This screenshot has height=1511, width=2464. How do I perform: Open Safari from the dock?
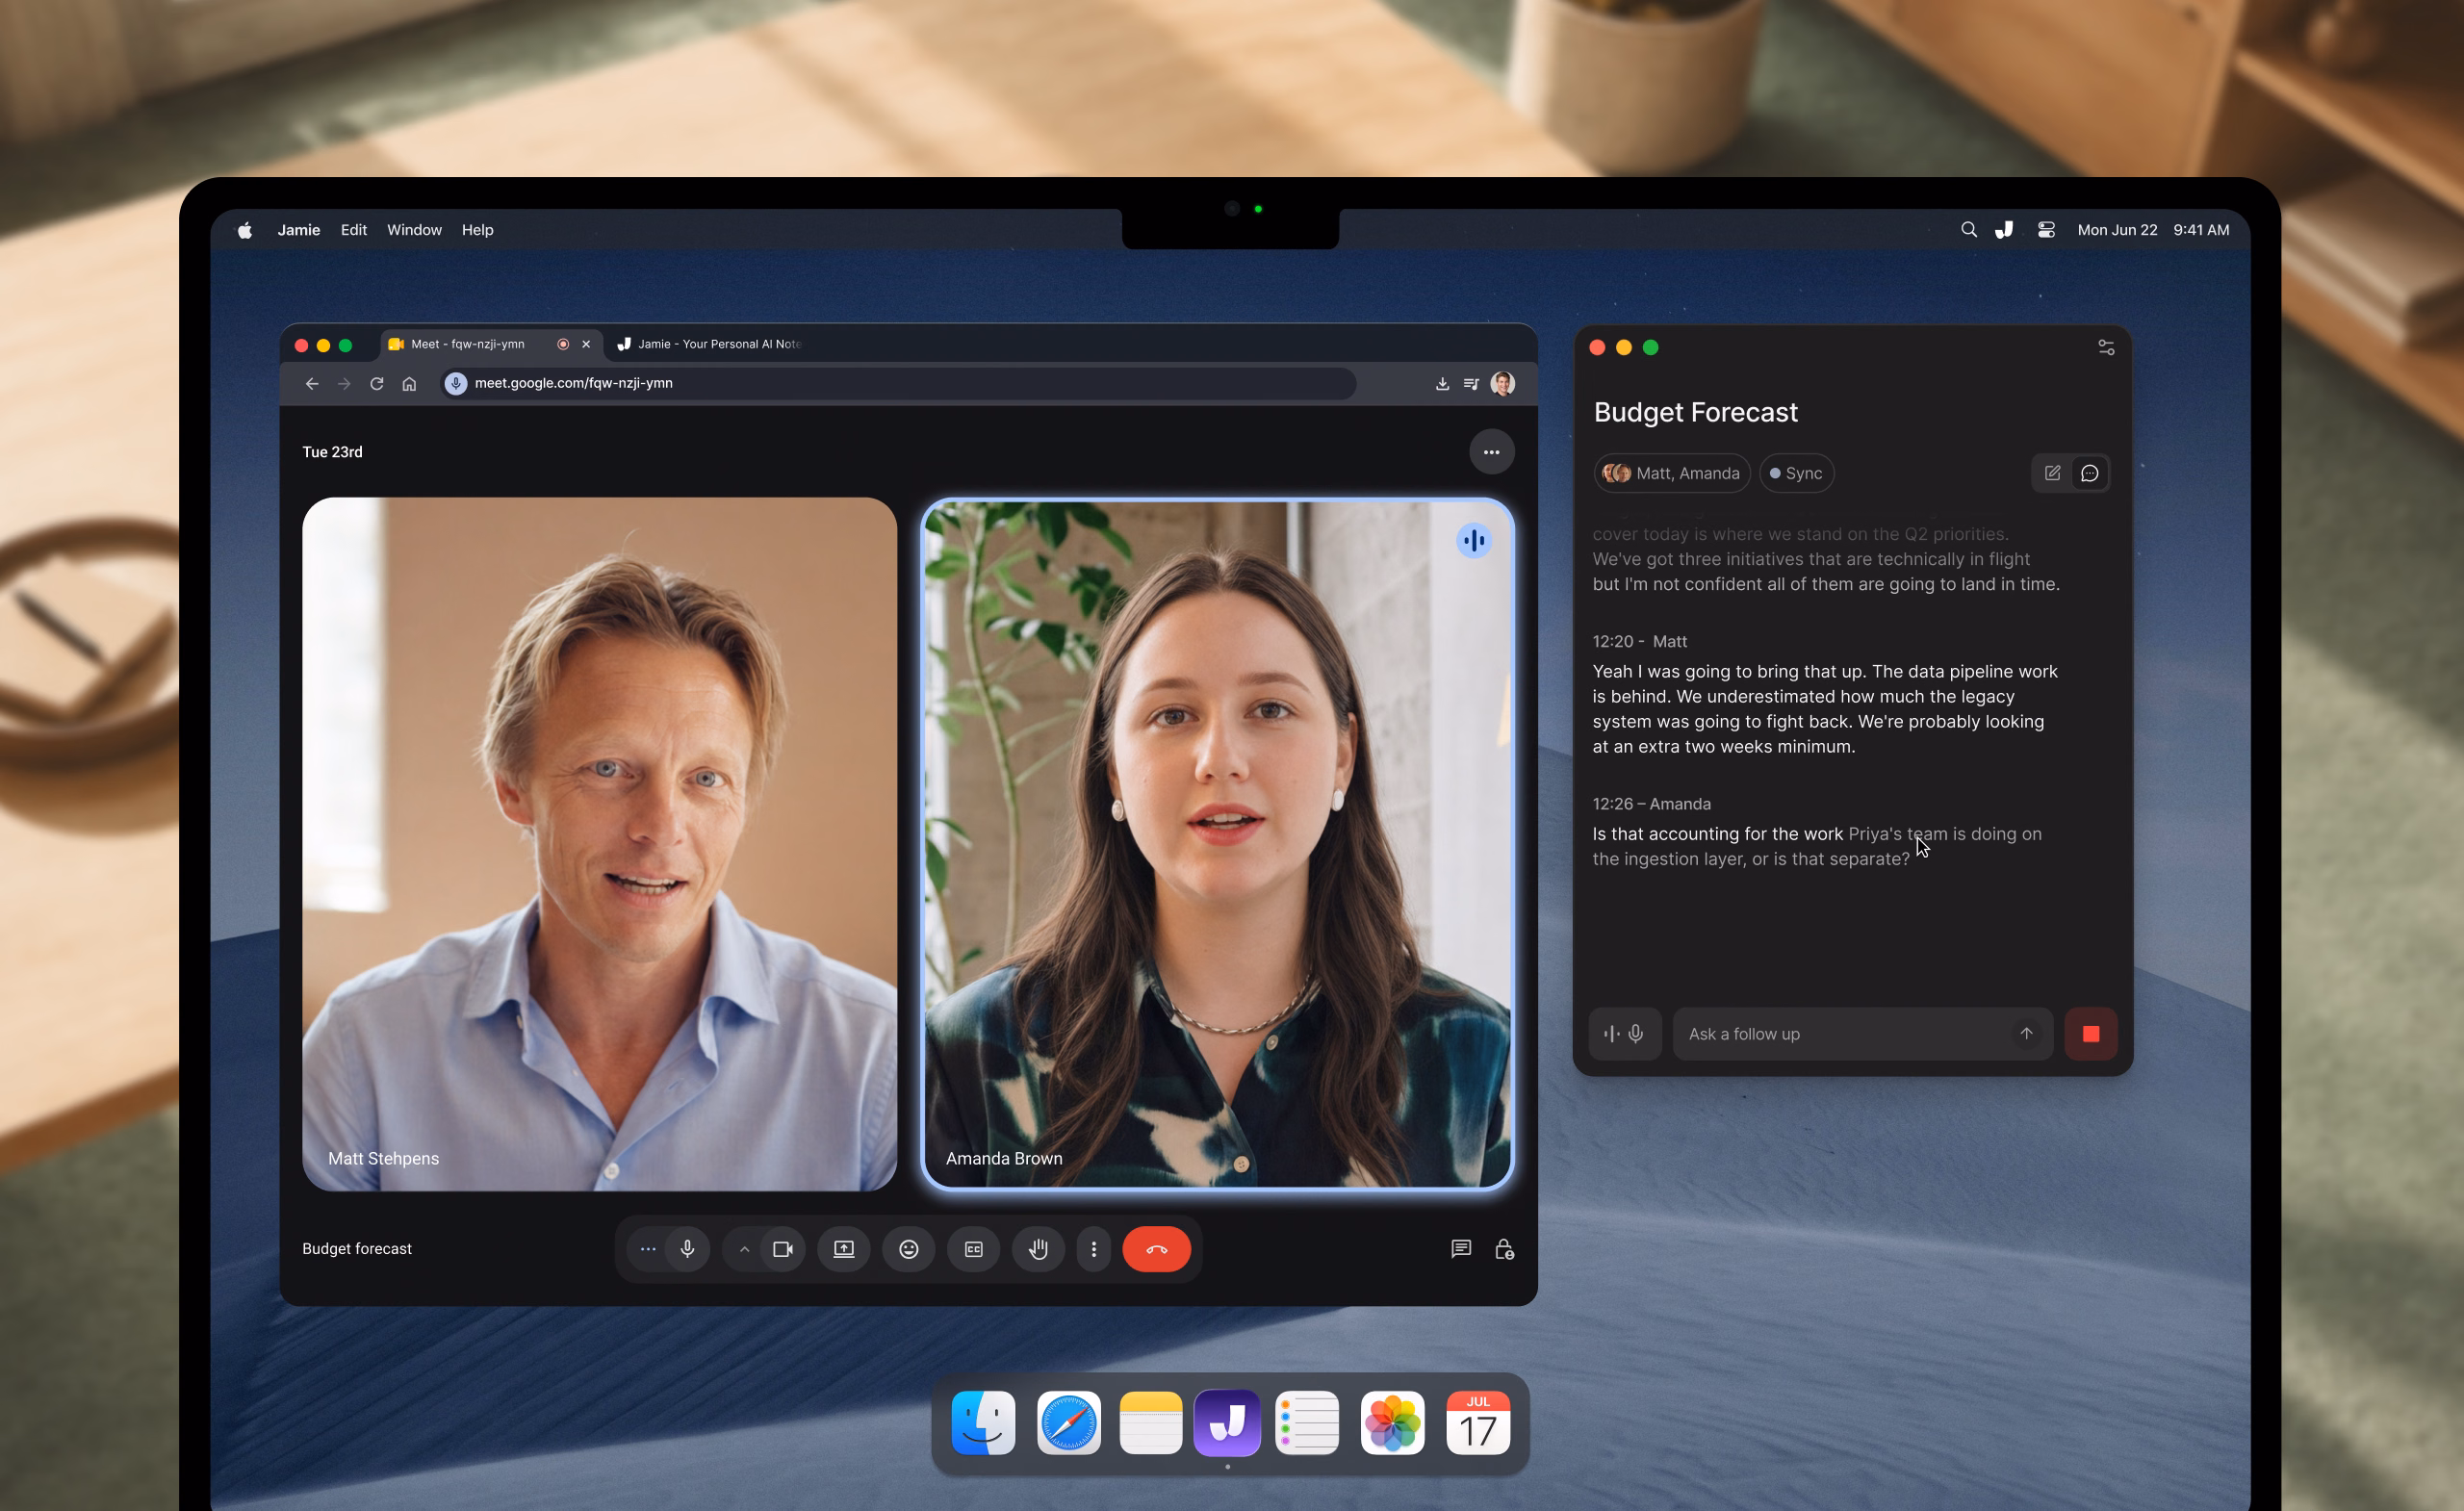[1068, 1423]
